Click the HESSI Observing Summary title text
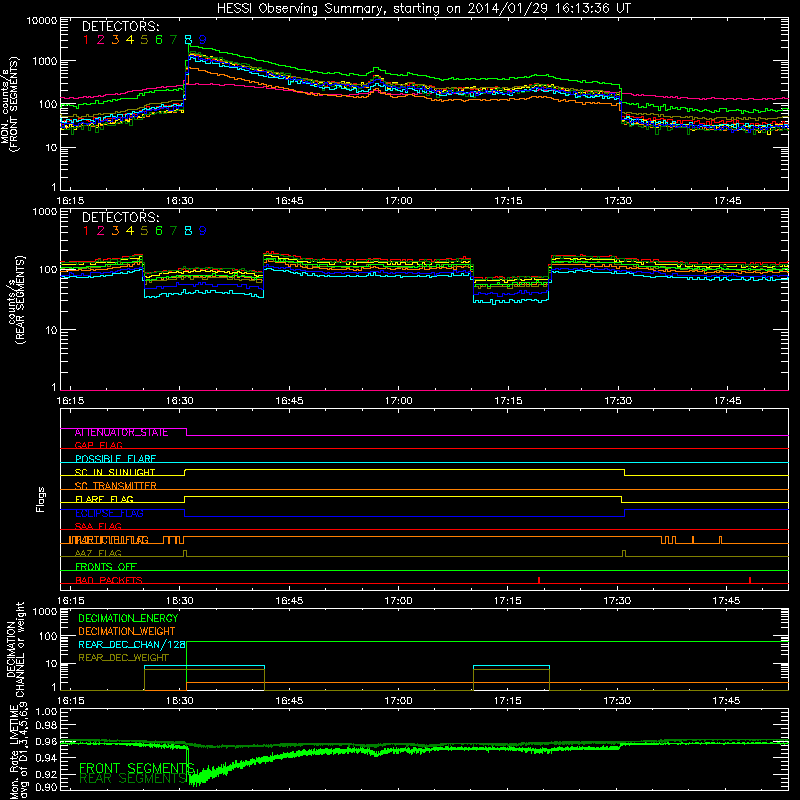Image resolution: width=800 pixels, height=800 pixels. click(x=423, y=9)
